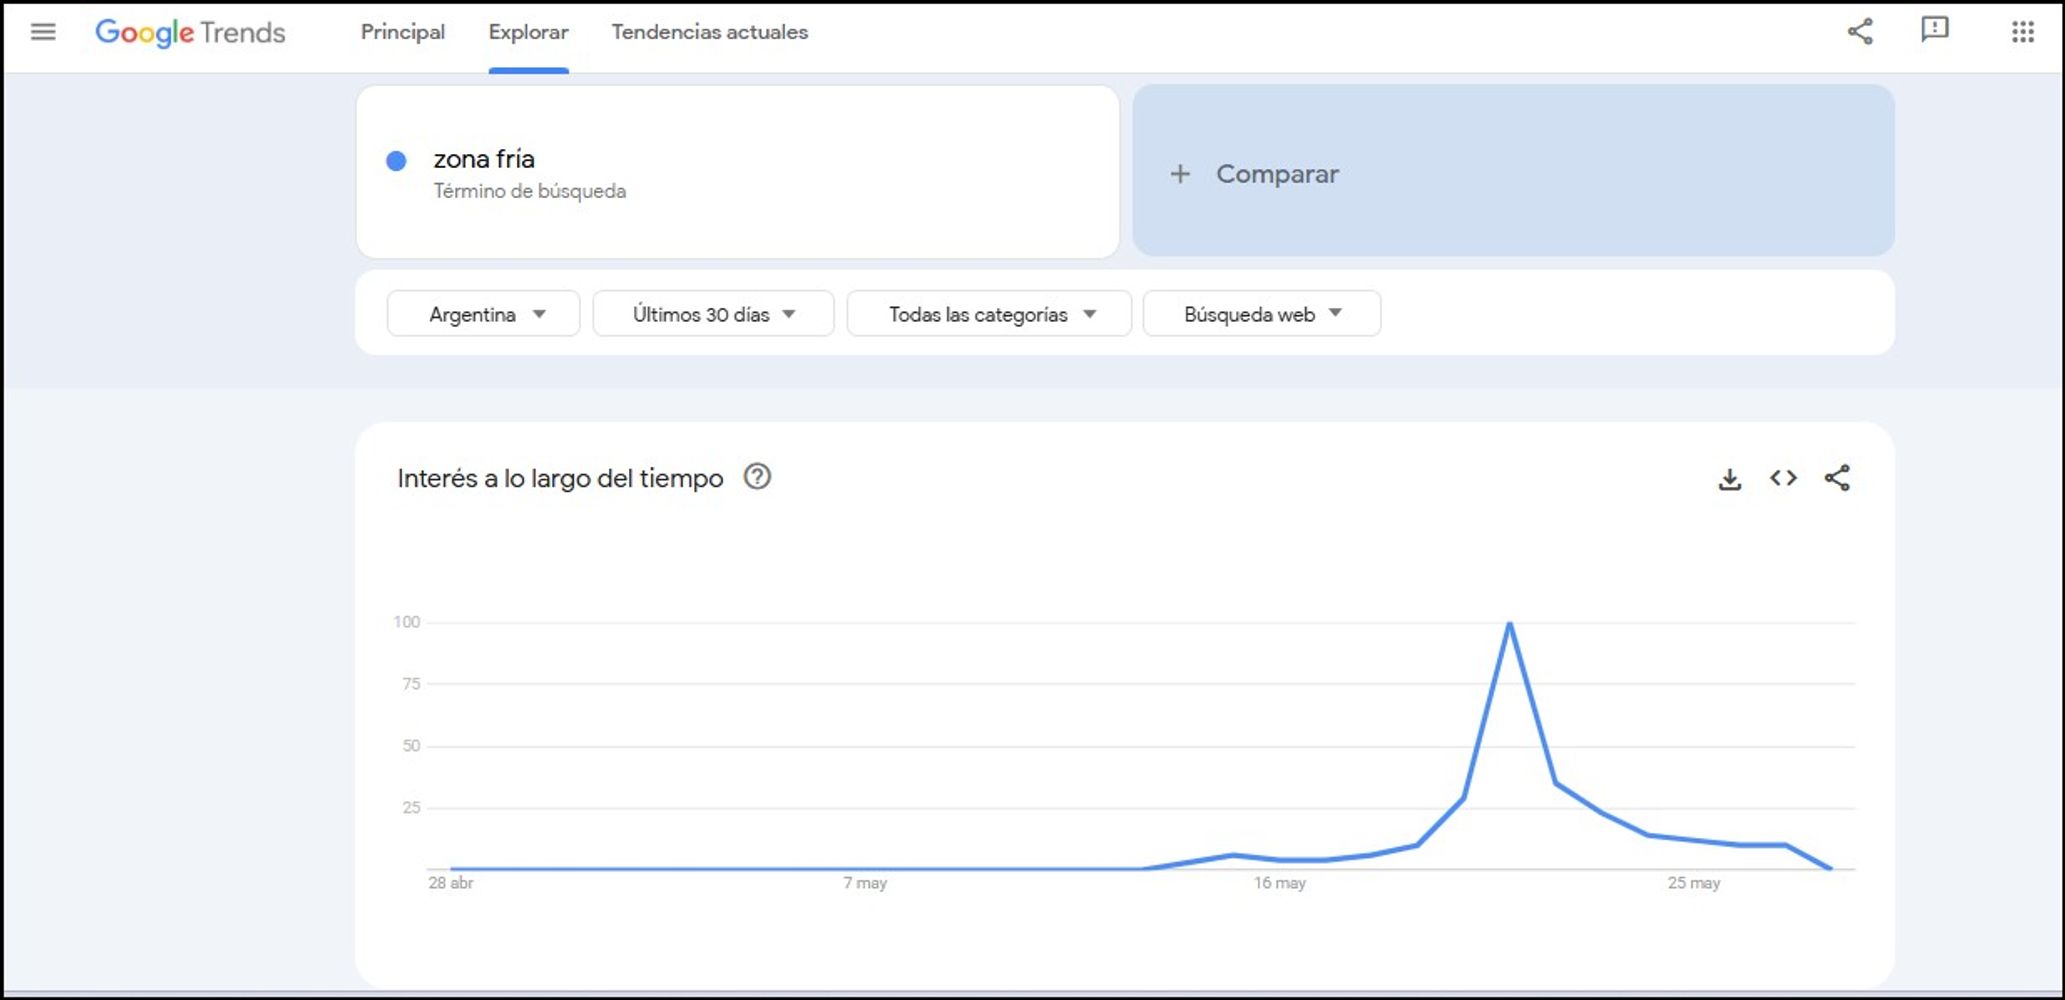
Task: Open help for Interés a lo largo del tiempo
Action: (757, 477)
